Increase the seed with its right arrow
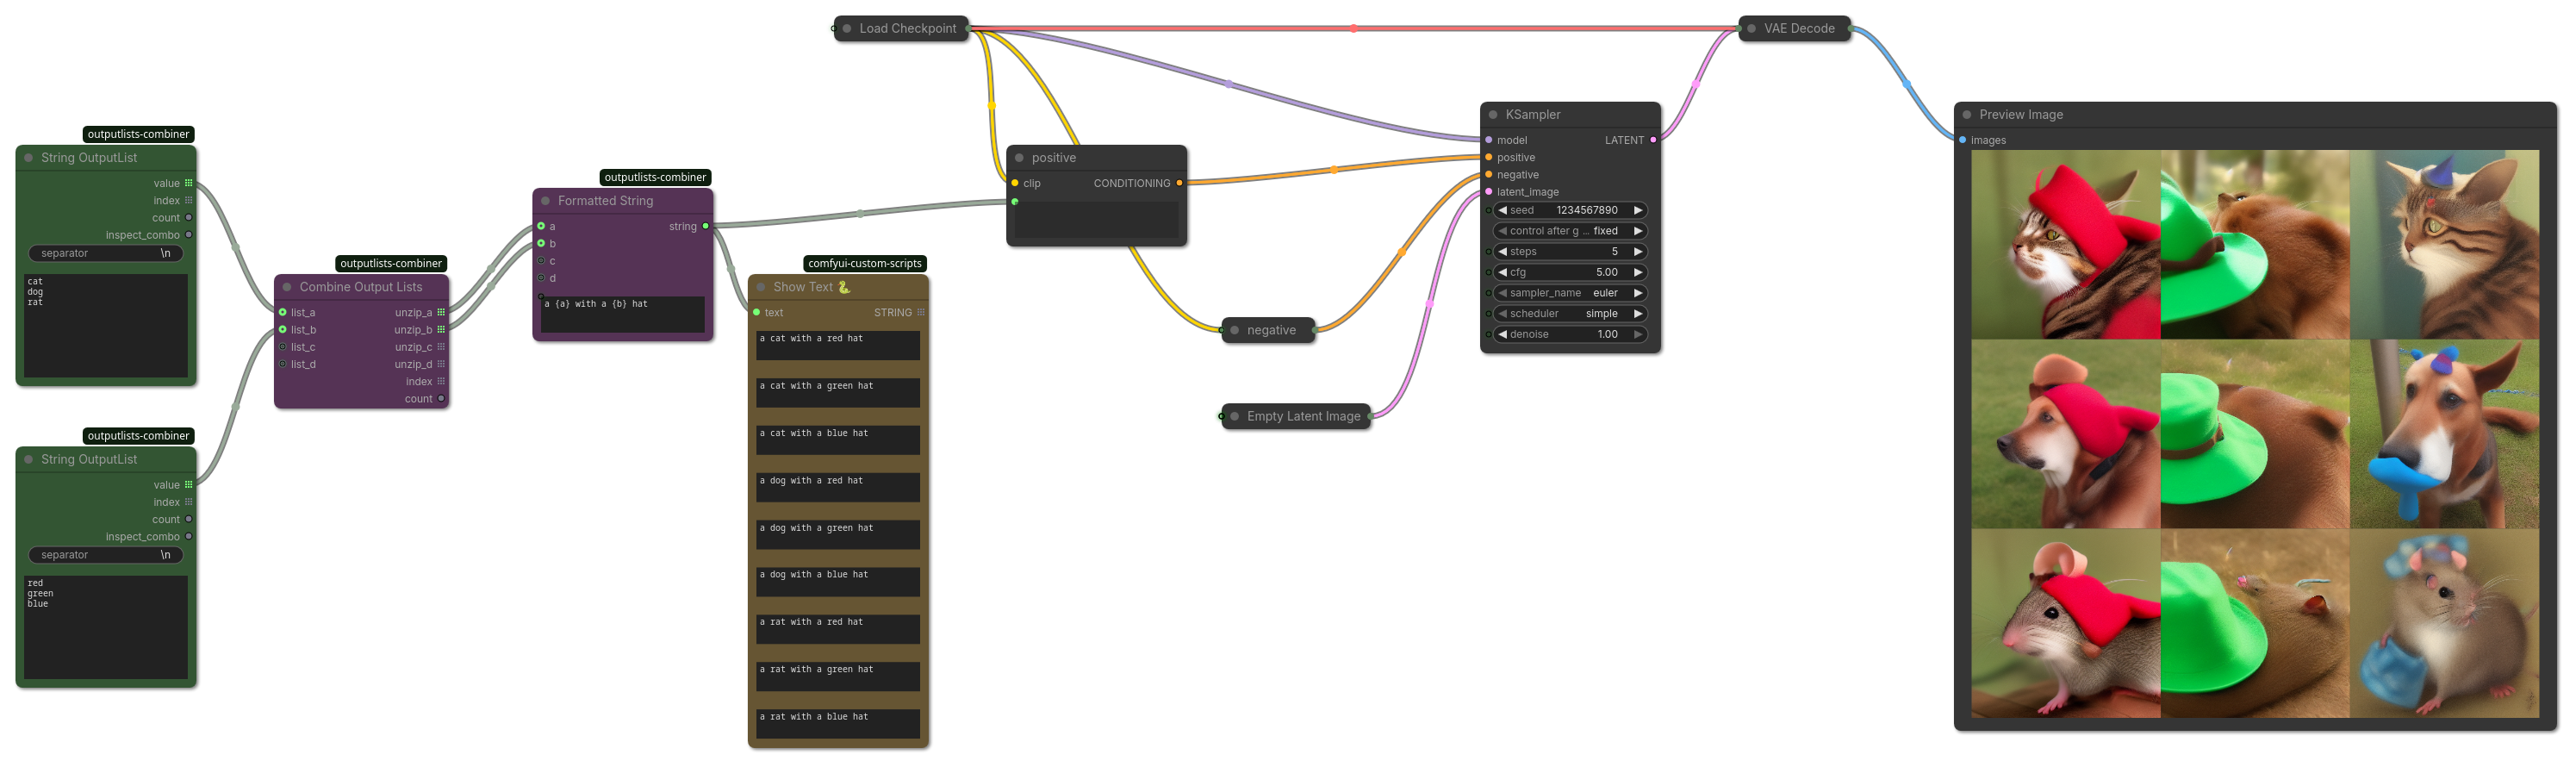2576x767 pixels. pyautogui.click(x=1637, y=210)
